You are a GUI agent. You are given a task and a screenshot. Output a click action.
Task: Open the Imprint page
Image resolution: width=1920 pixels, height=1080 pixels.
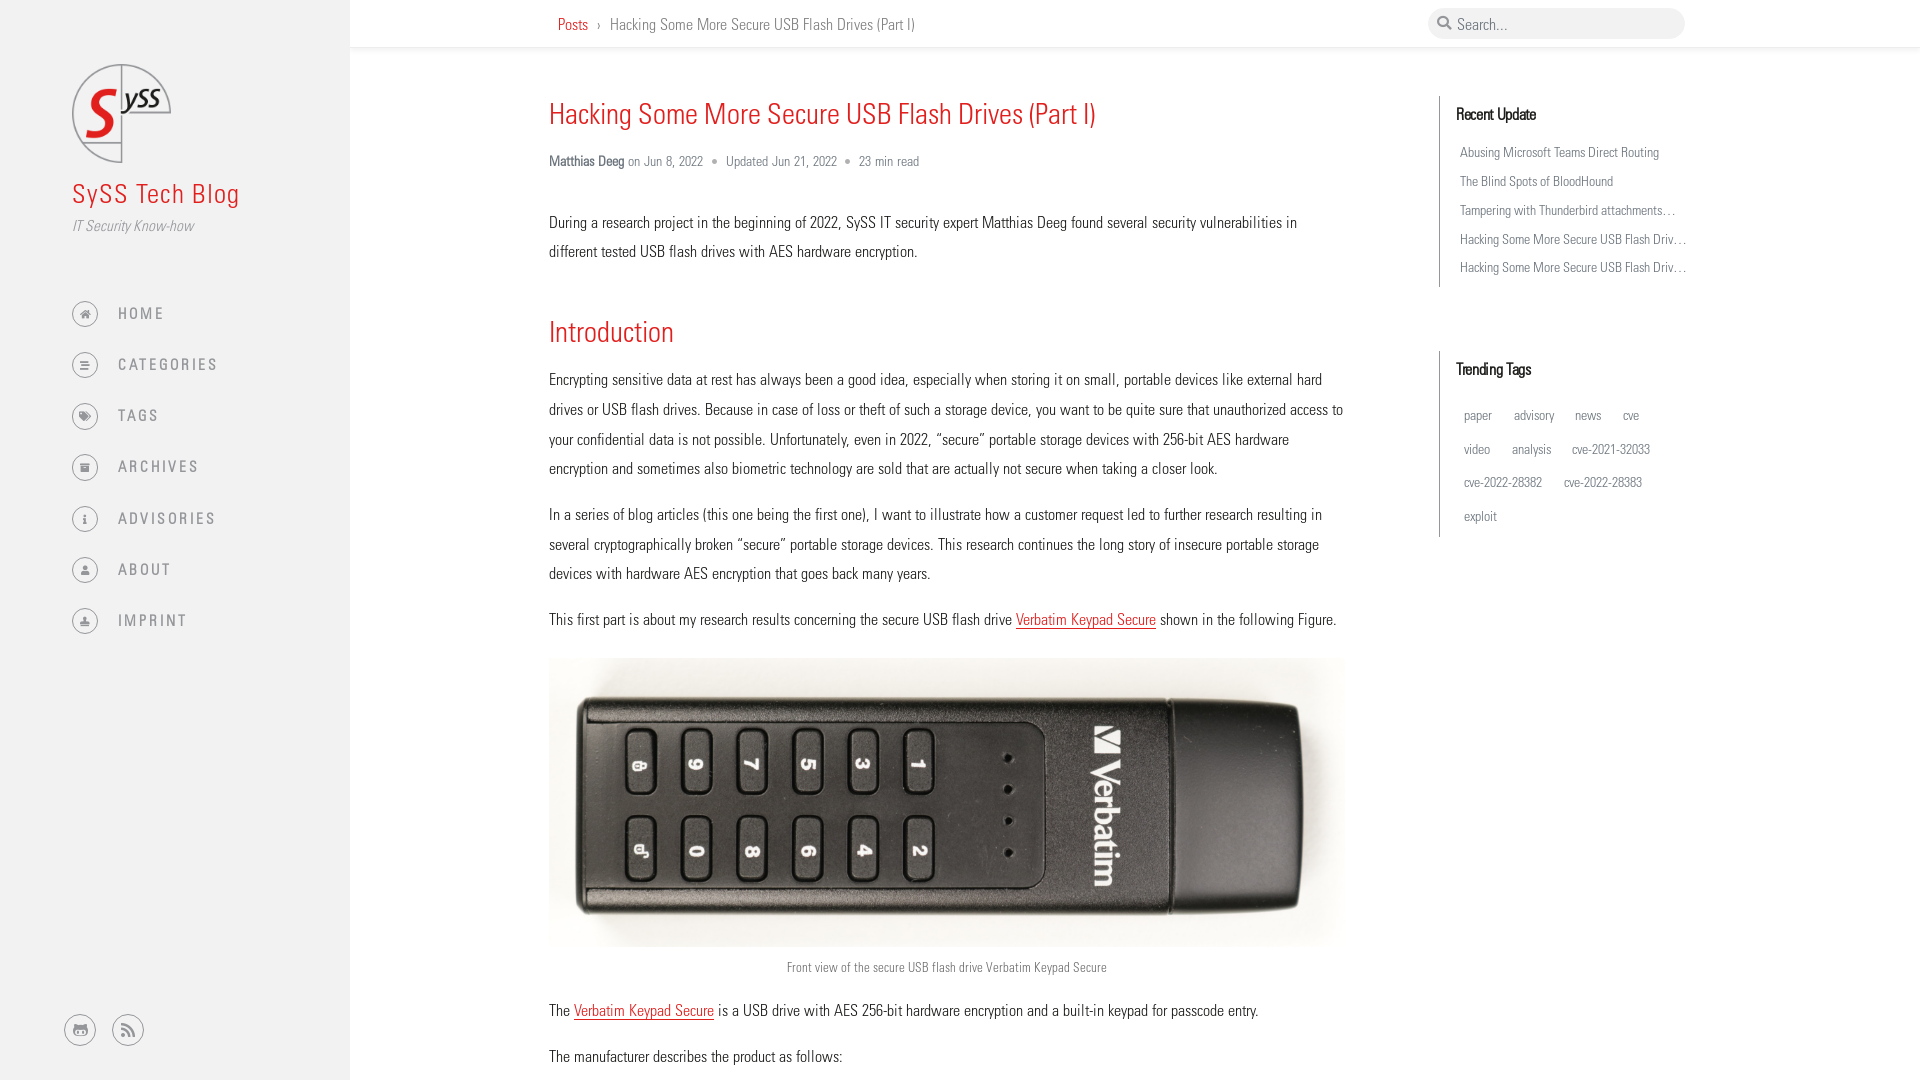click(152, 620)
